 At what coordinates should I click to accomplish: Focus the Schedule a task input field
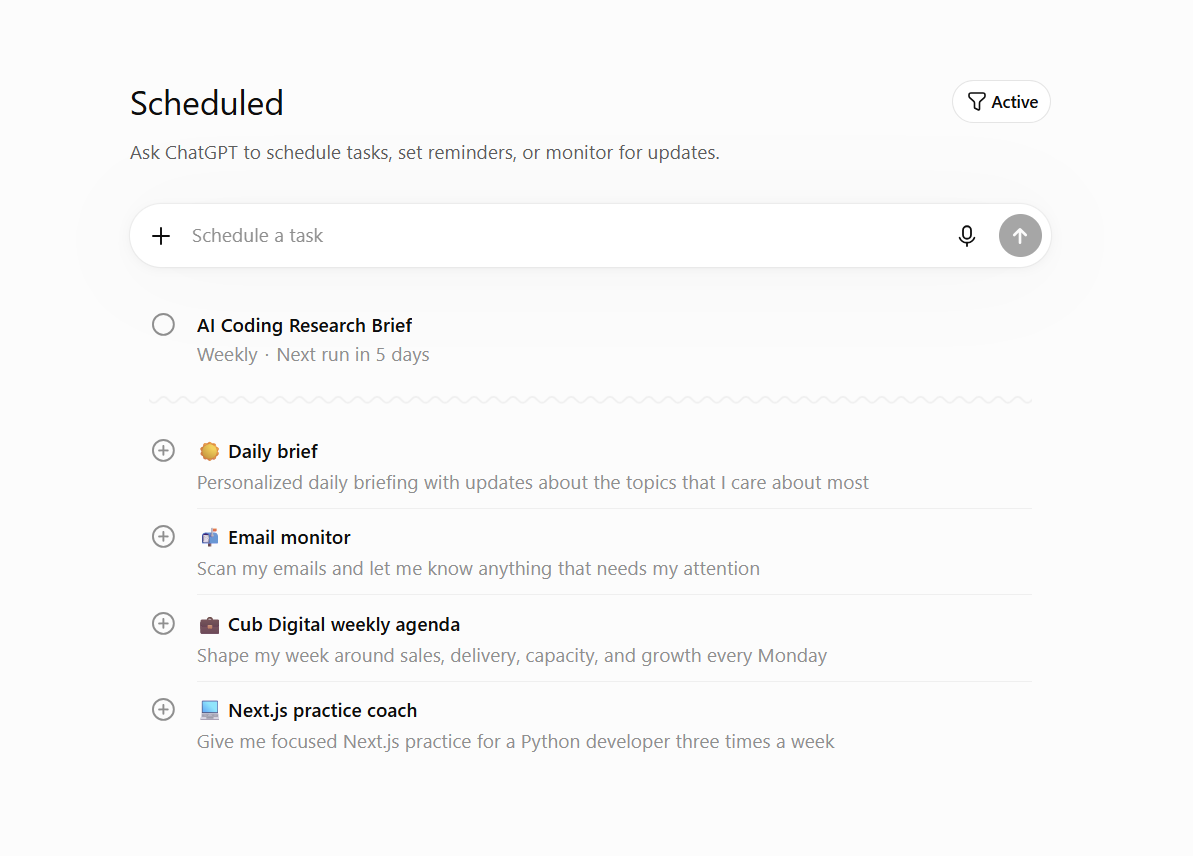563,236
